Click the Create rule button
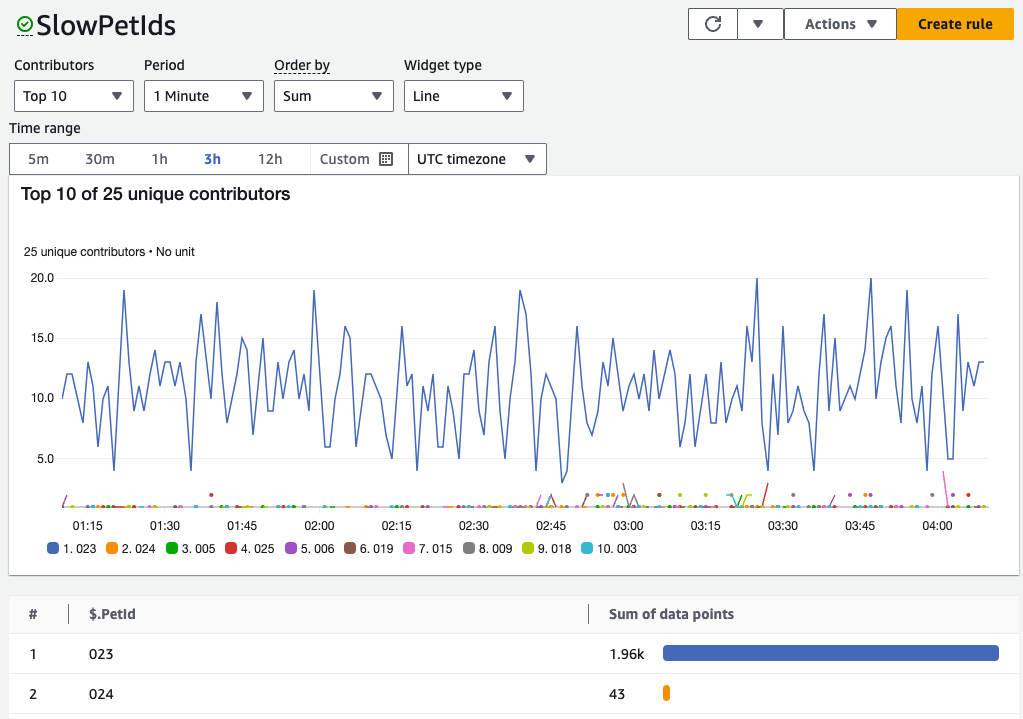This screenshot has height=719, width=1023. pyautogui.click(x=955, y=24)
